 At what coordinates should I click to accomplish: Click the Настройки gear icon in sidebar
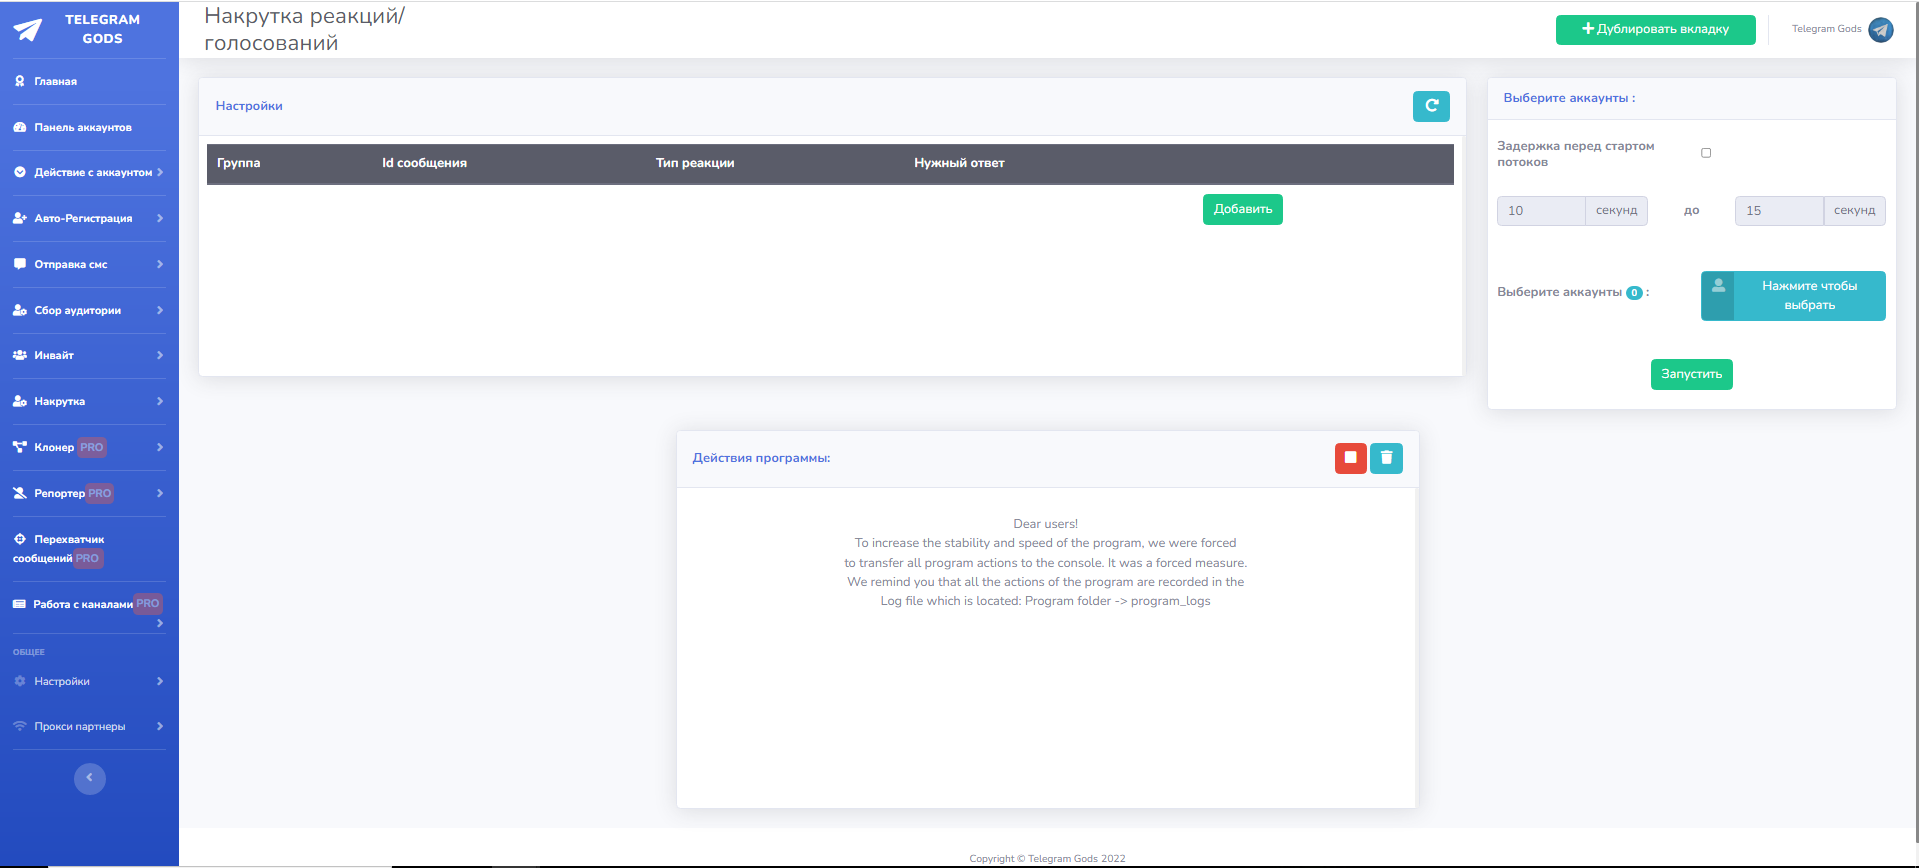[x=20, y=681]
